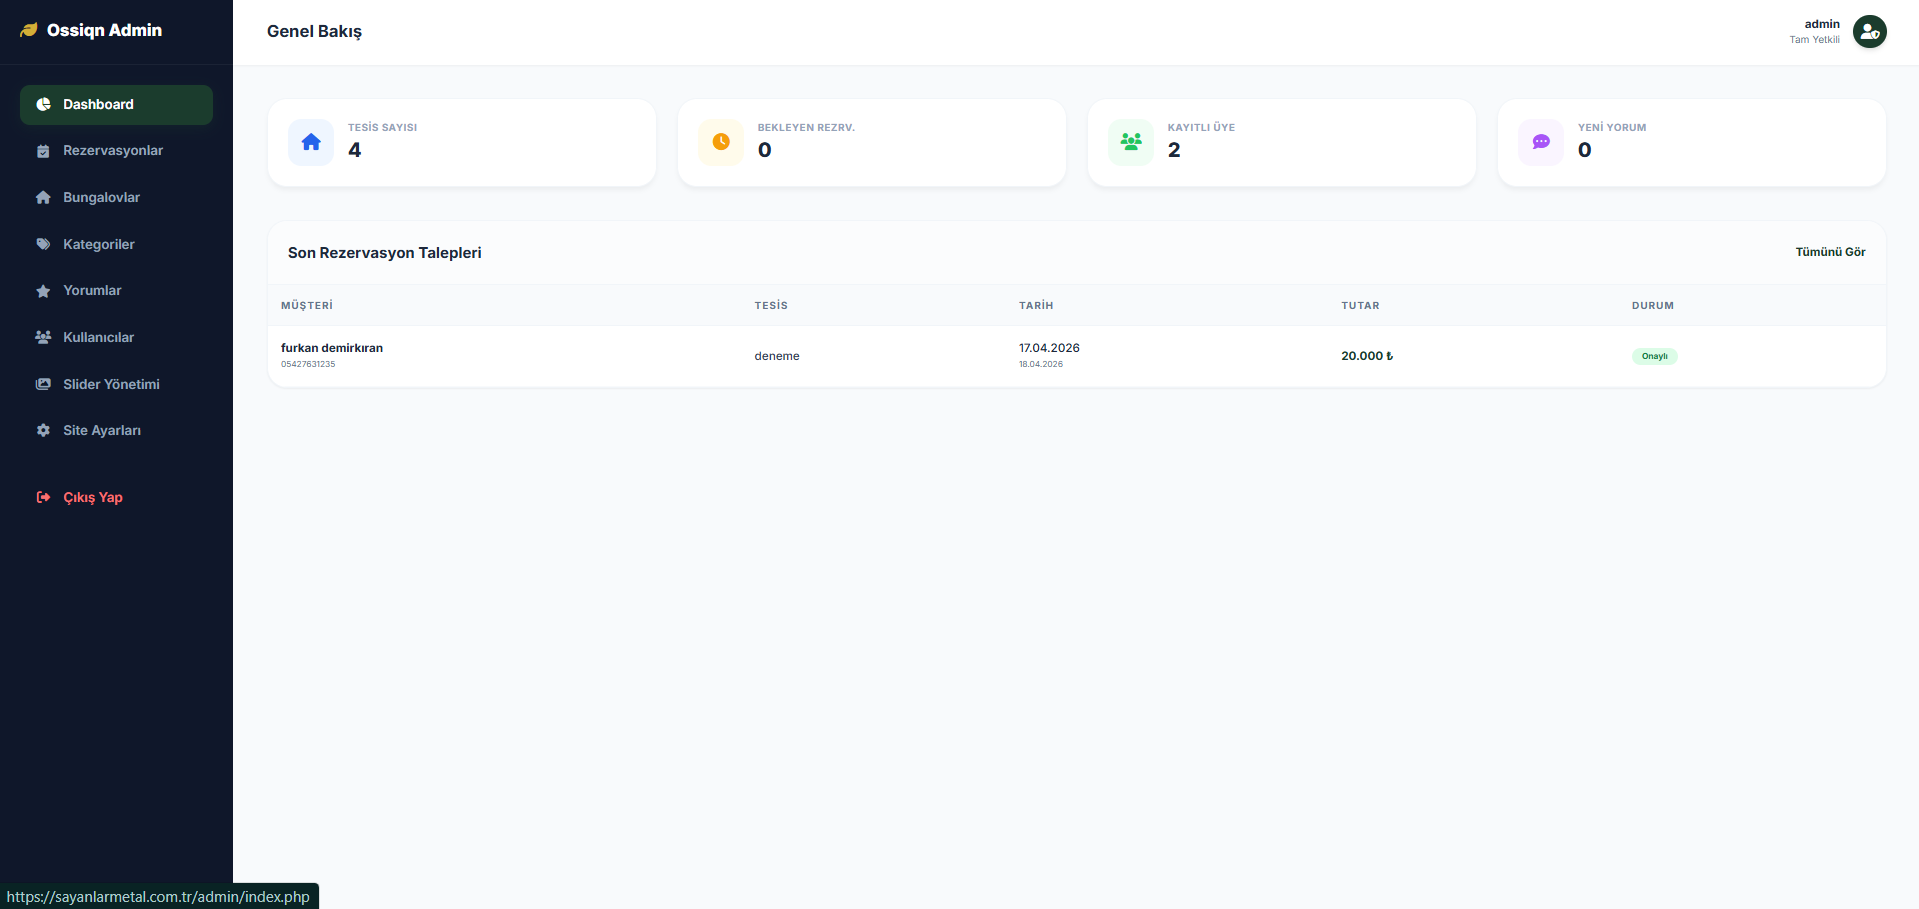1919x909 pixels.
Task: Click the Kategoriler tags icon
Action: pos(43,244)
